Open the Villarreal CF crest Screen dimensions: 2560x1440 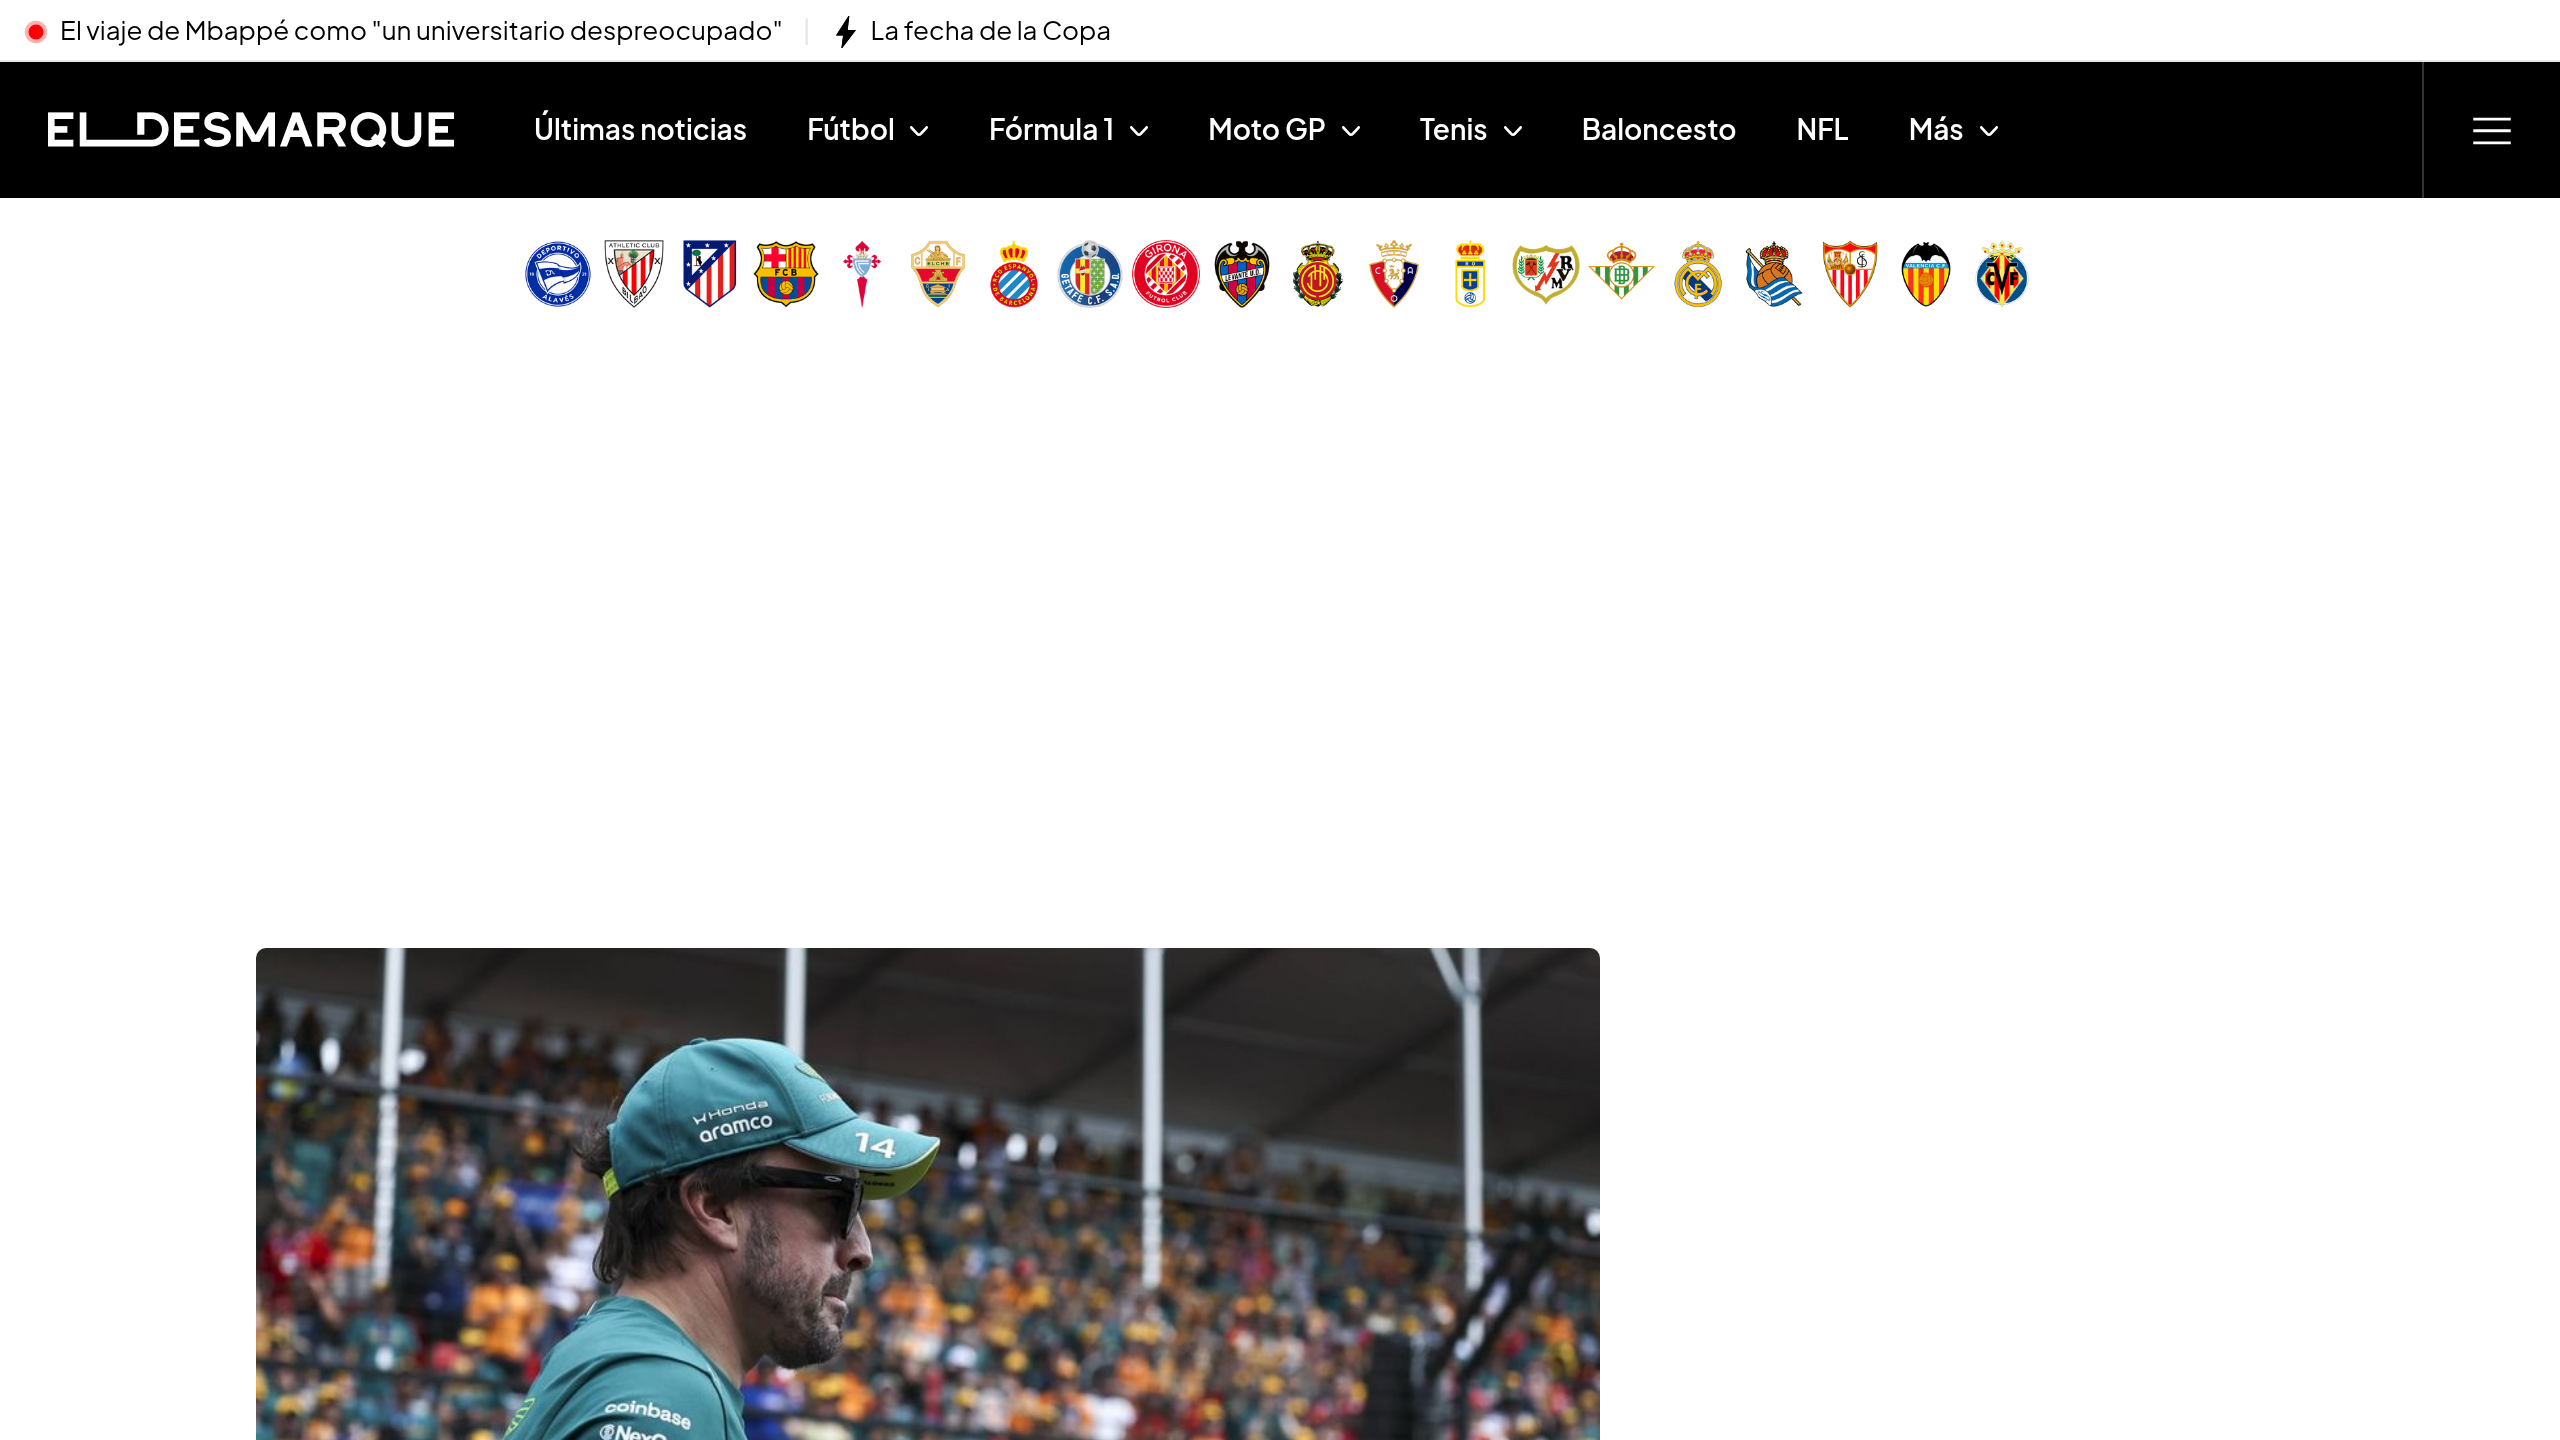pyautogui.click(x=2002, y=274)
